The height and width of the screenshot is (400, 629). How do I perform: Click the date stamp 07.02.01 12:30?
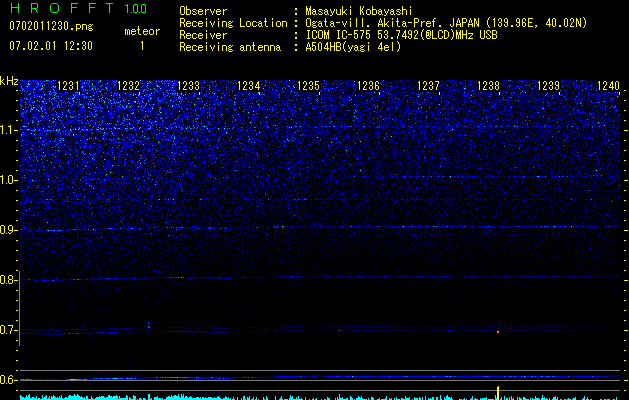tap(51, 45)
